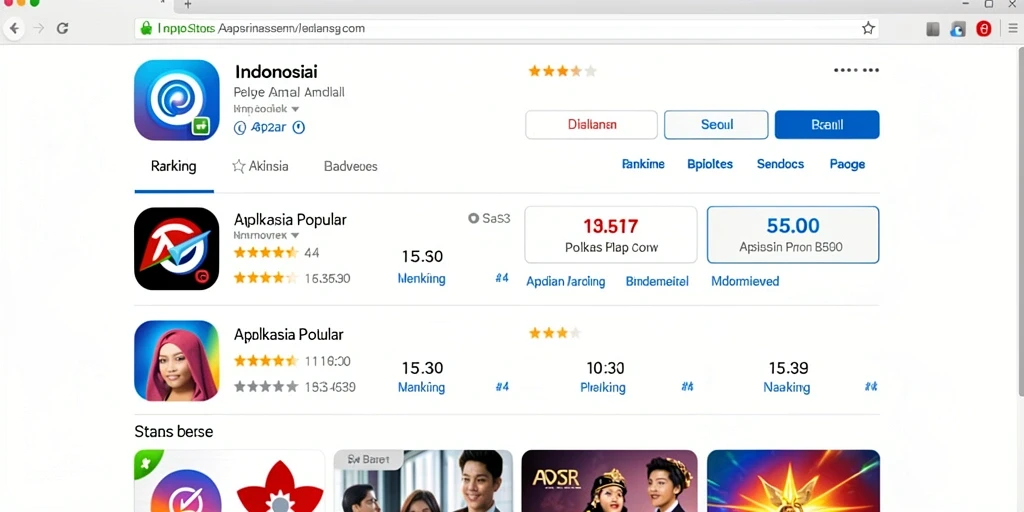Screen dimensions: 1024x512
Task: Switch to the Akinsia tab
Action: click(260, 167)
